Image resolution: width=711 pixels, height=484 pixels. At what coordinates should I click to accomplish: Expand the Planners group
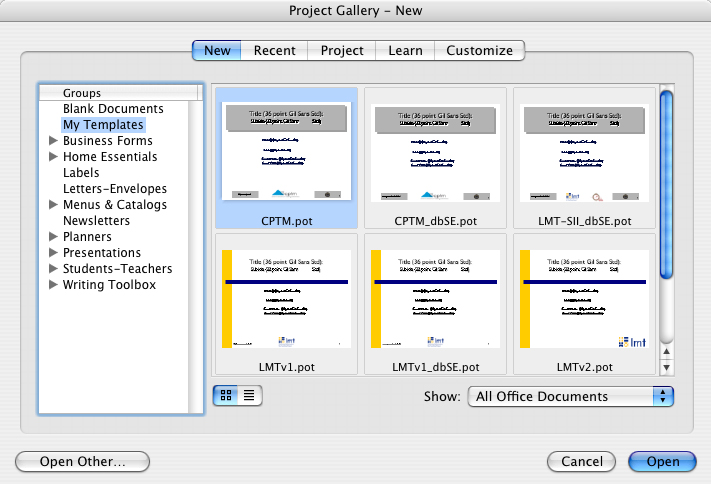53,237
